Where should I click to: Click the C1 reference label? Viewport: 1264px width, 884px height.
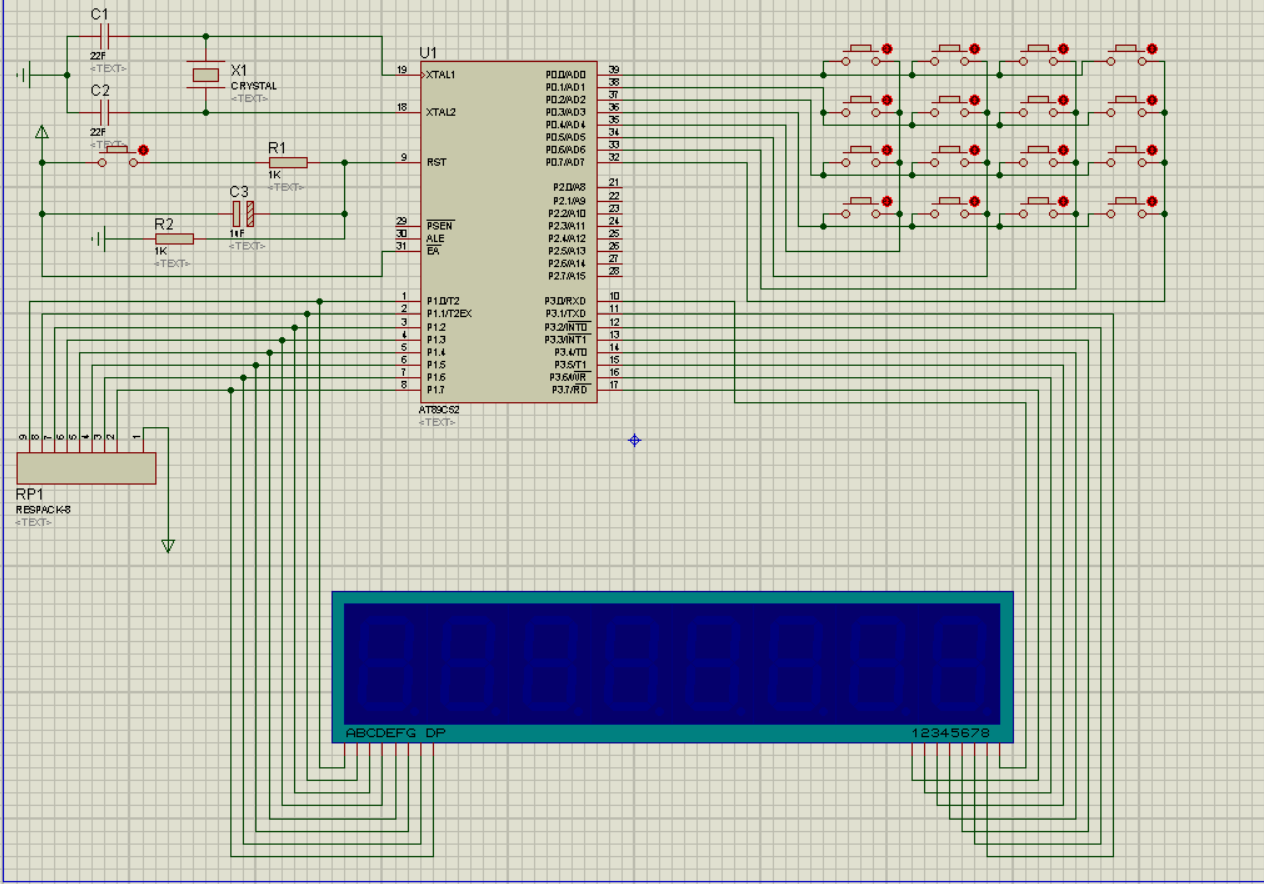click(x=99, y=14)
